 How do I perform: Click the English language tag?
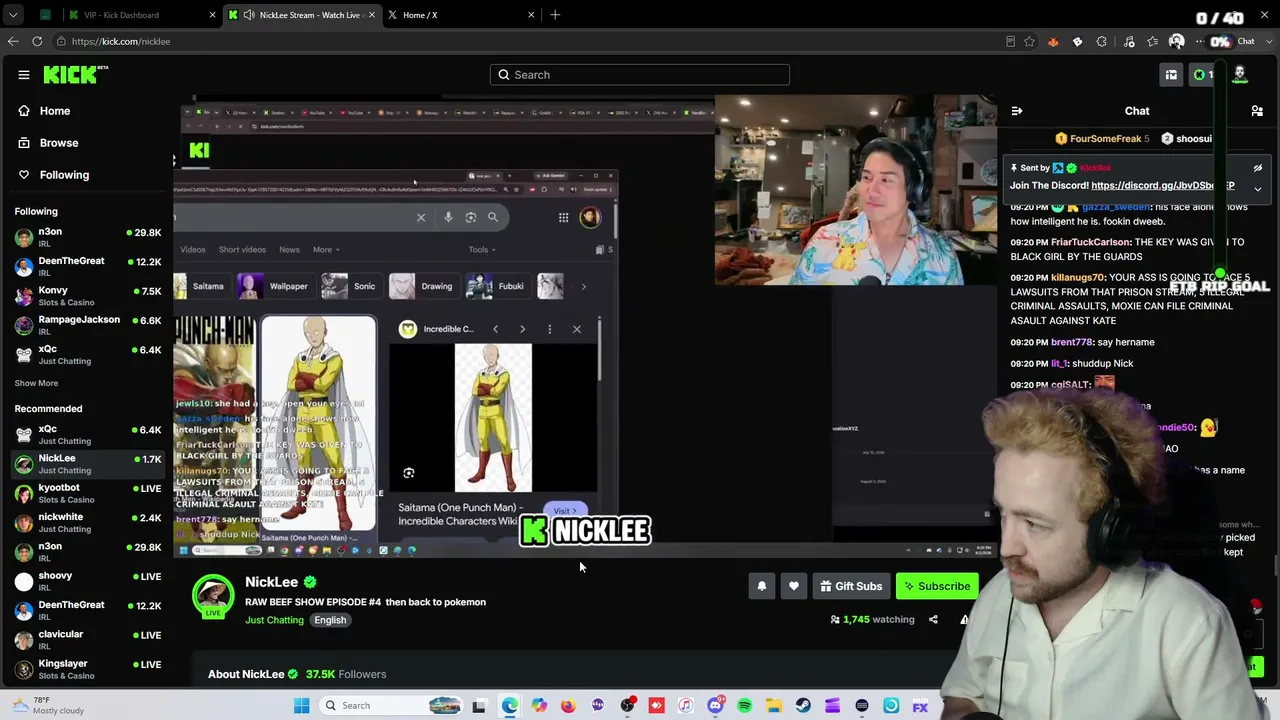pos(330,620)
